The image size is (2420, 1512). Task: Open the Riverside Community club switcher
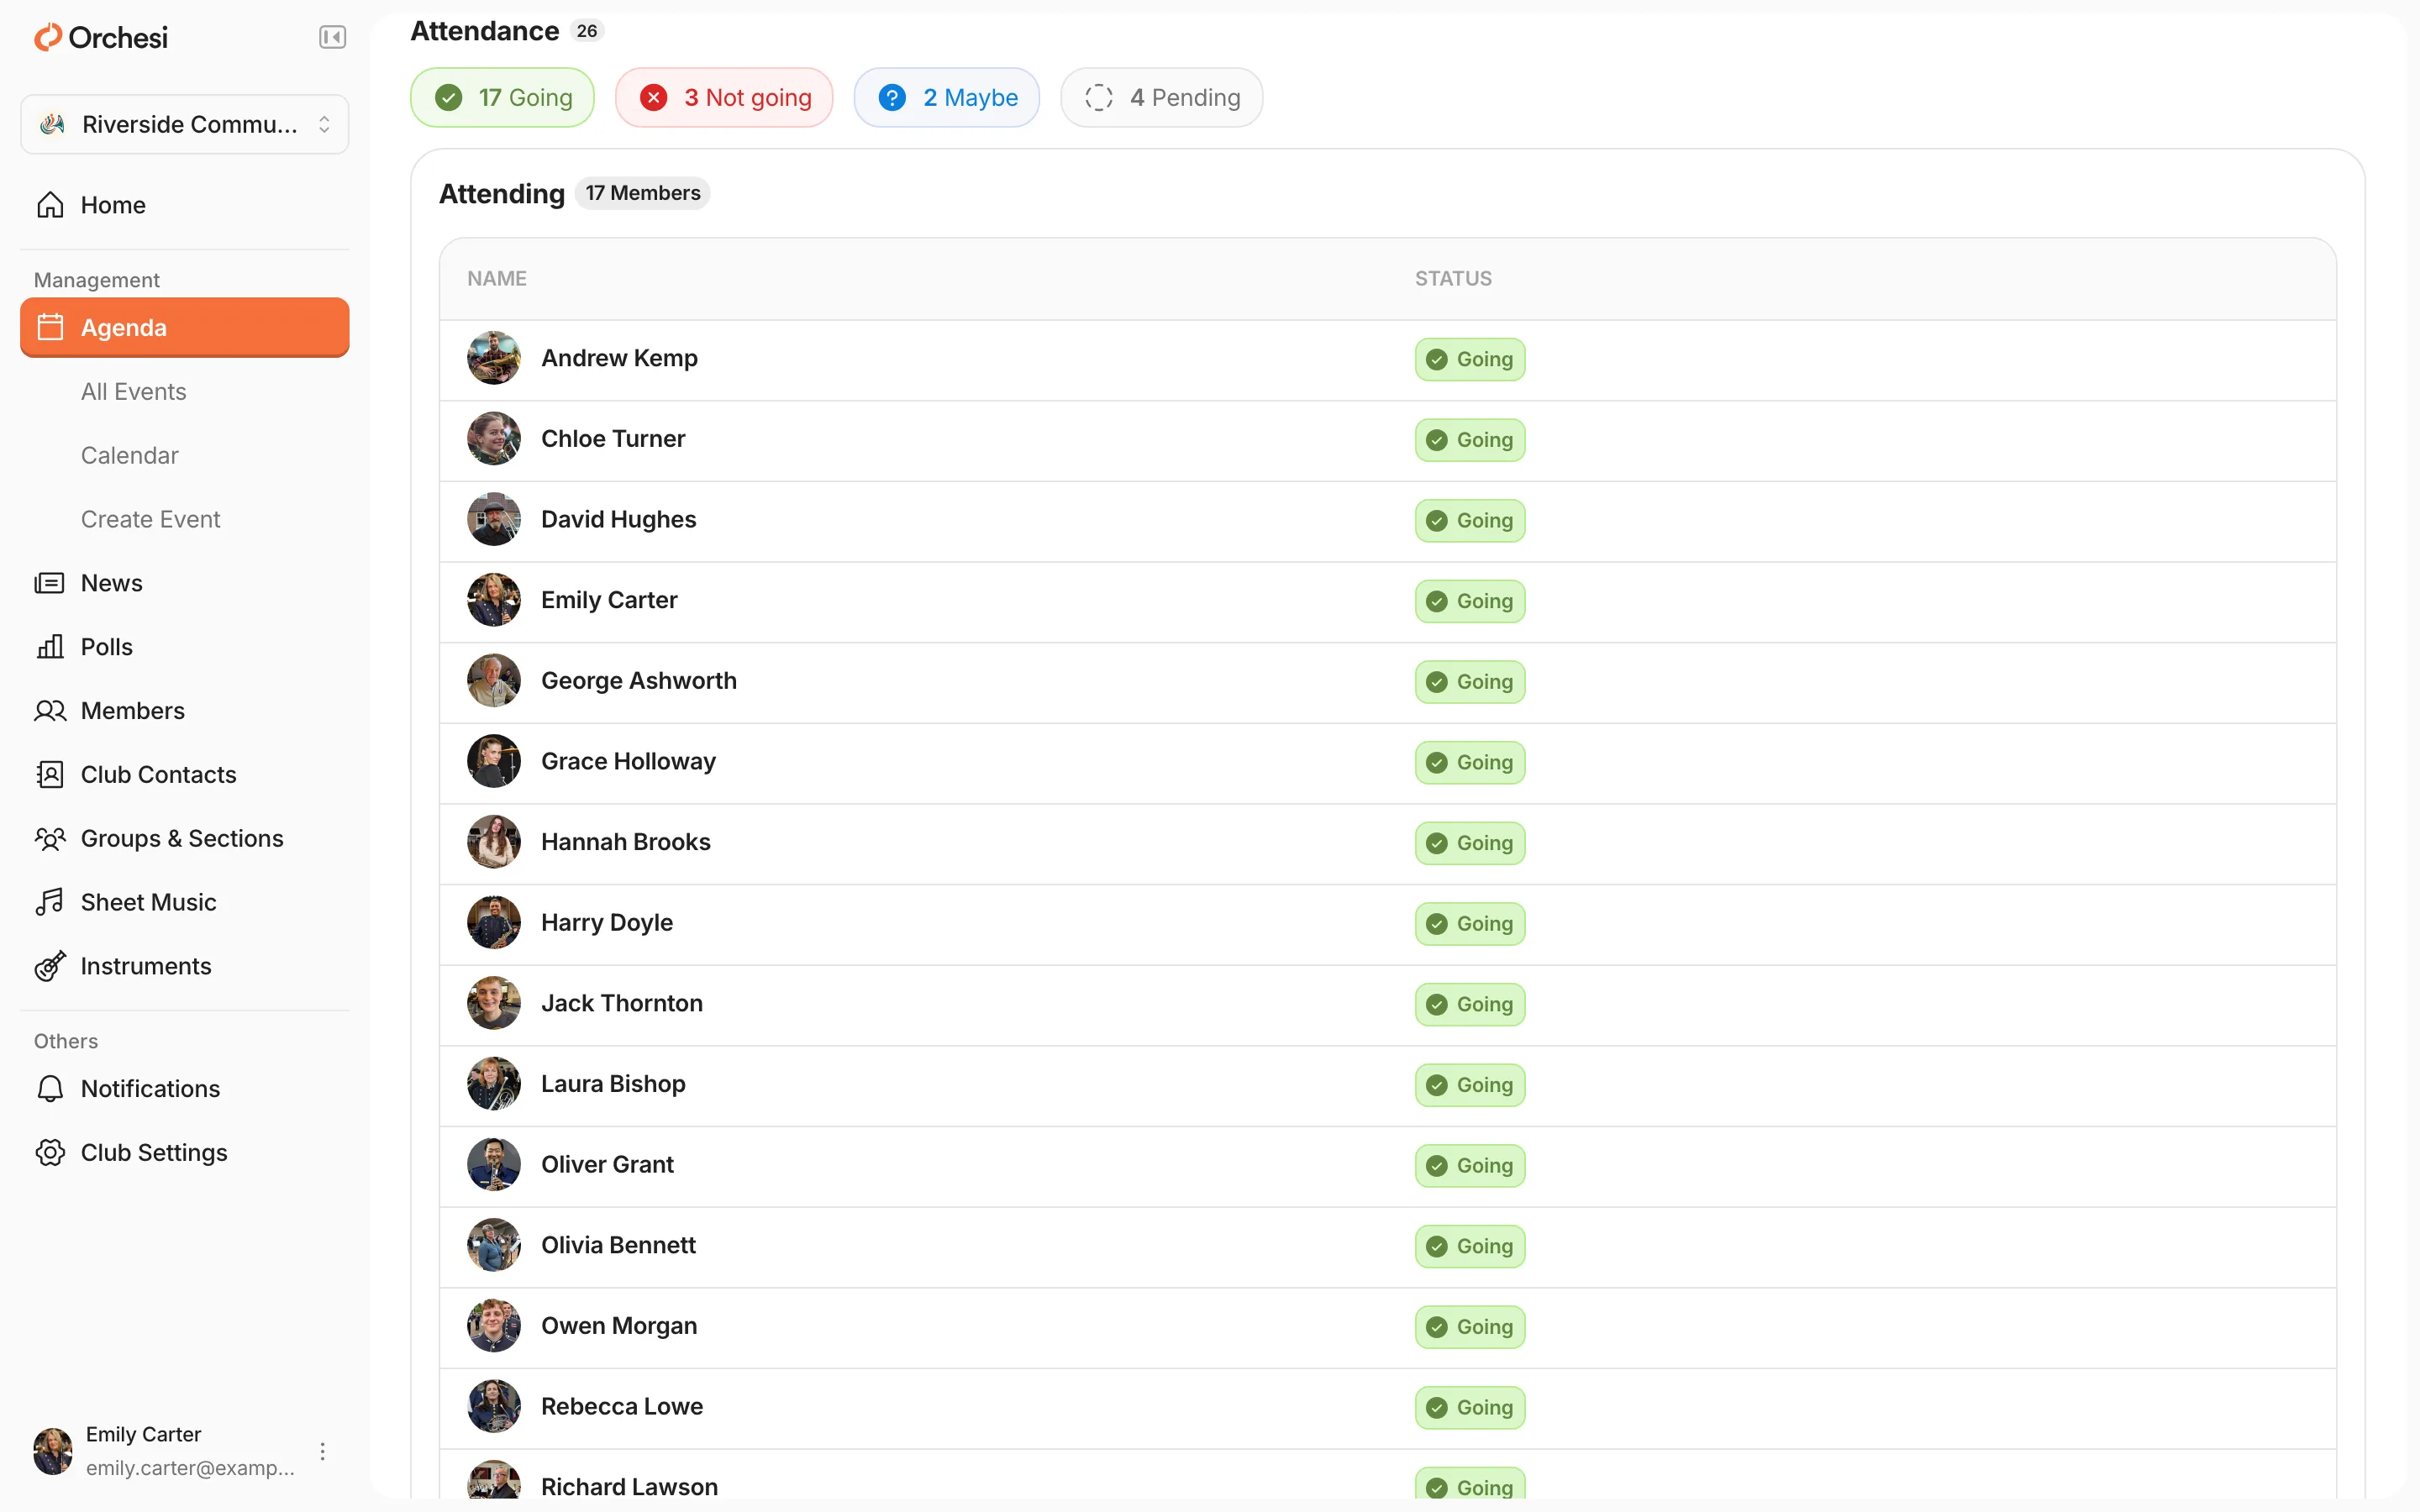[185, 124]
